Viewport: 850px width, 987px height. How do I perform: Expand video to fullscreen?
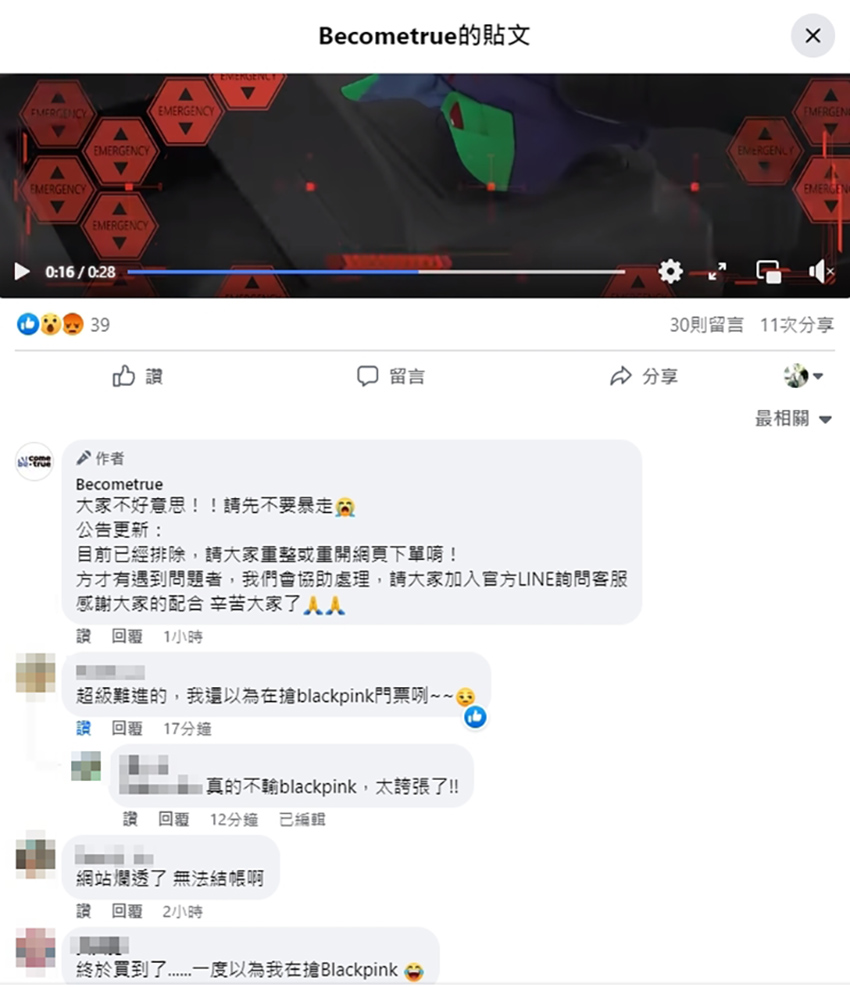coord(717,271)
